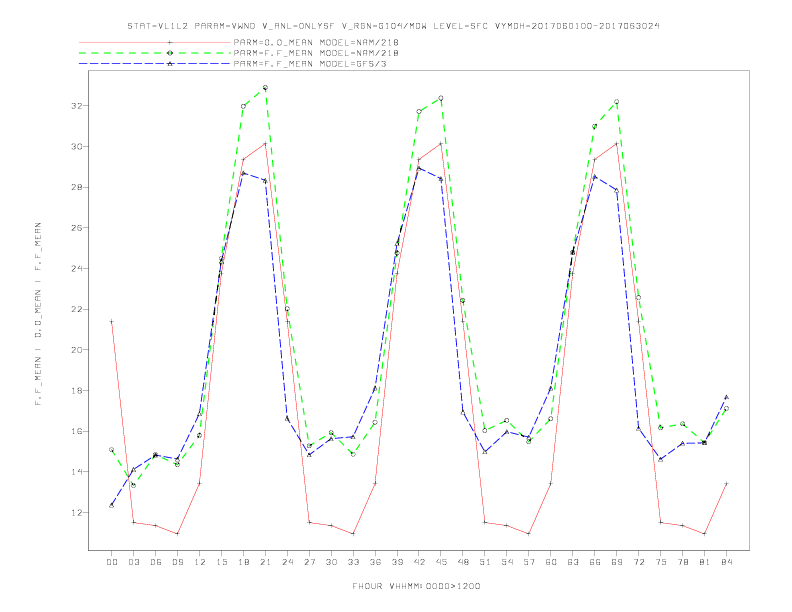
Task: Click x-axis tick label 36
Action: coord(375,562)
